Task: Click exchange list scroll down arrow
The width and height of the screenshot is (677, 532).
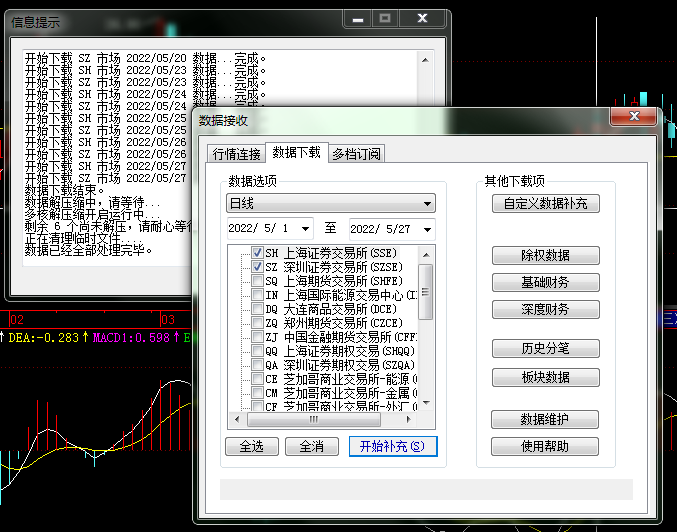Action: [x=426, y=403]
